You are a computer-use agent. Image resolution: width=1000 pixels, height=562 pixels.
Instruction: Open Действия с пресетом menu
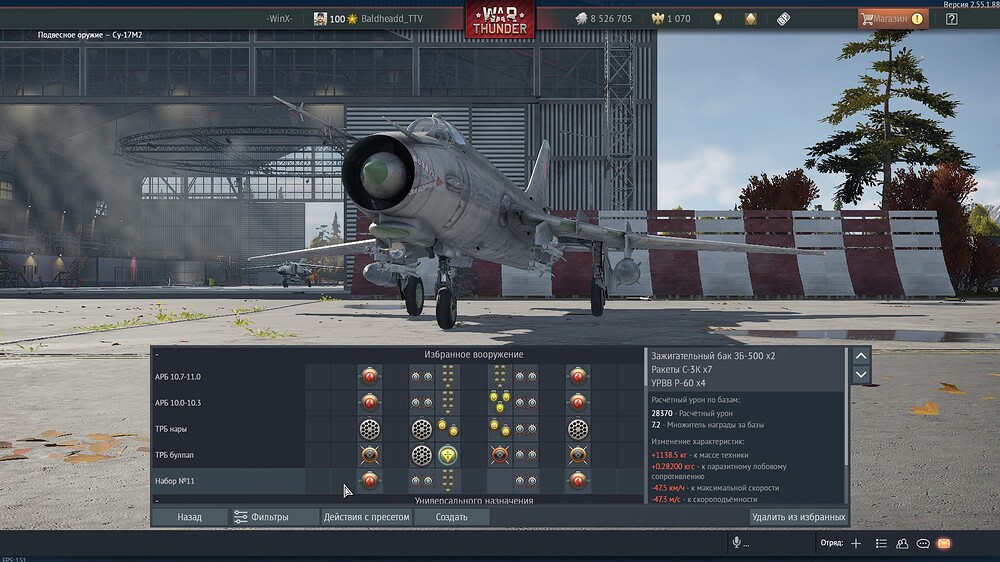coord(366,517)
